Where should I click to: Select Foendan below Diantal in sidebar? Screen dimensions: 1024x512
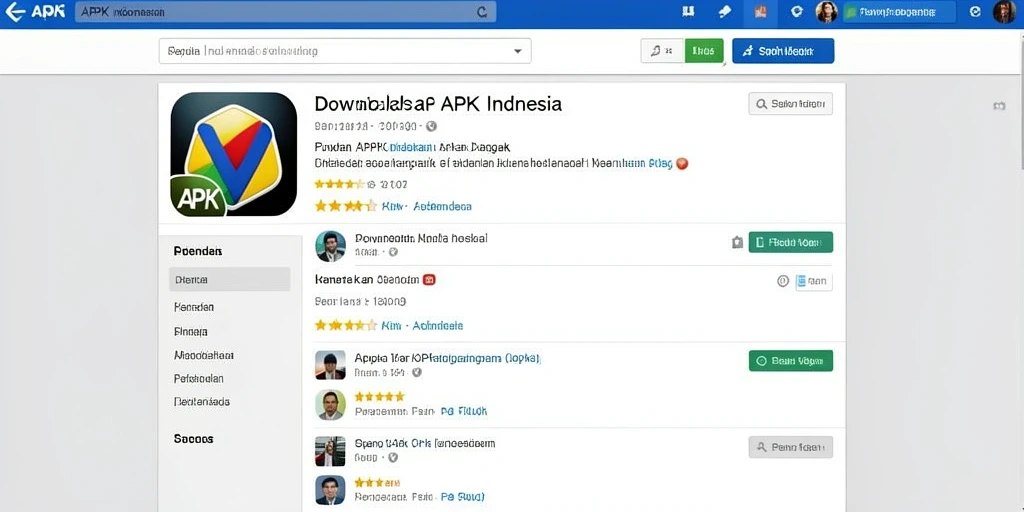[x=194, y=306]
